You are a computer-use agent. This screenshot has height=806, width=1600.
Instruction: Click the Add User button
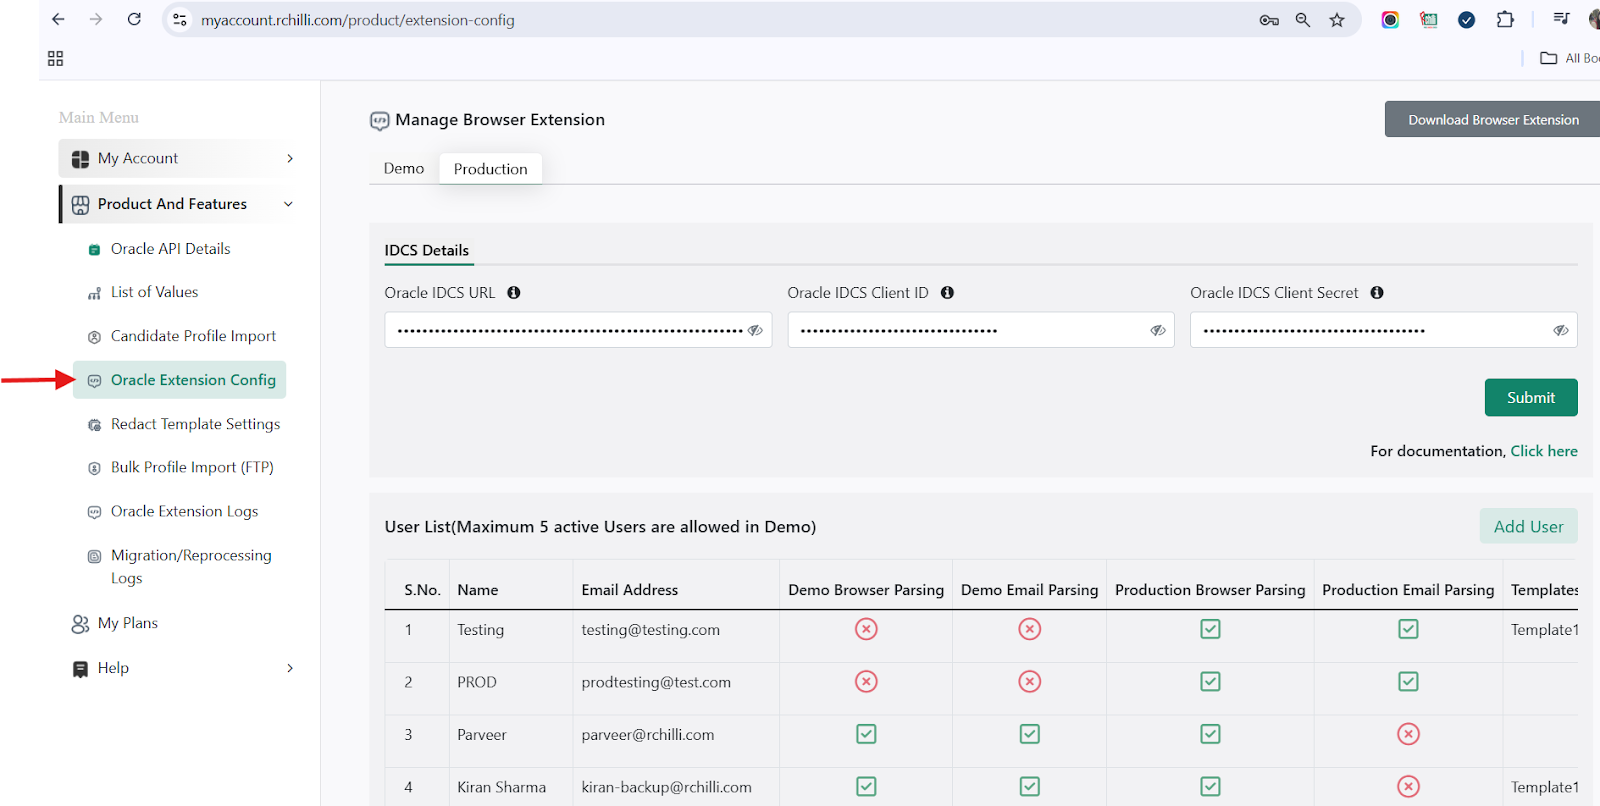tap(1528, 526)
